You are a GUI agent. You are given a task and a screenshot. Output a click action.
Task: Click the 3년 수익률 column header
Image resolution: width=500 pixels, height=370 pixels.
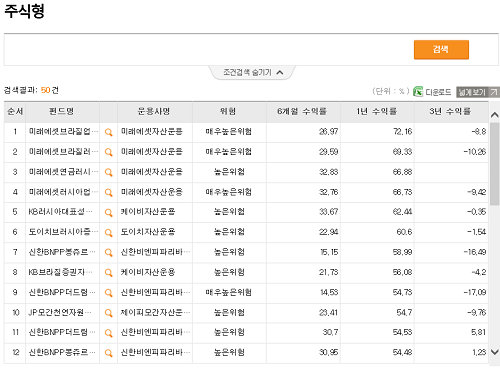pos(451,112)
